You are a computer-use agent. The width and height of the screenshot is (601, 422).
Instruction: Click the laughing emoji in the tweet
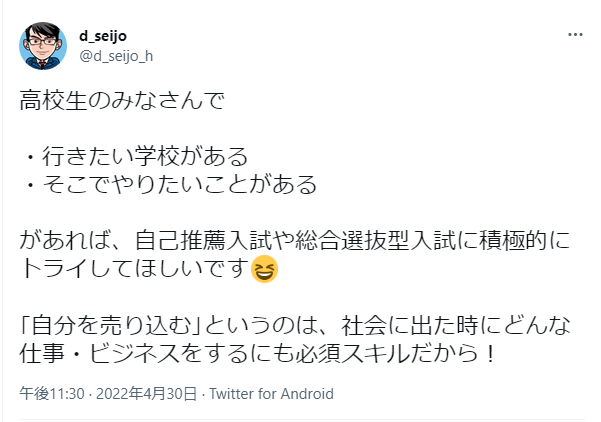[265, 270]
